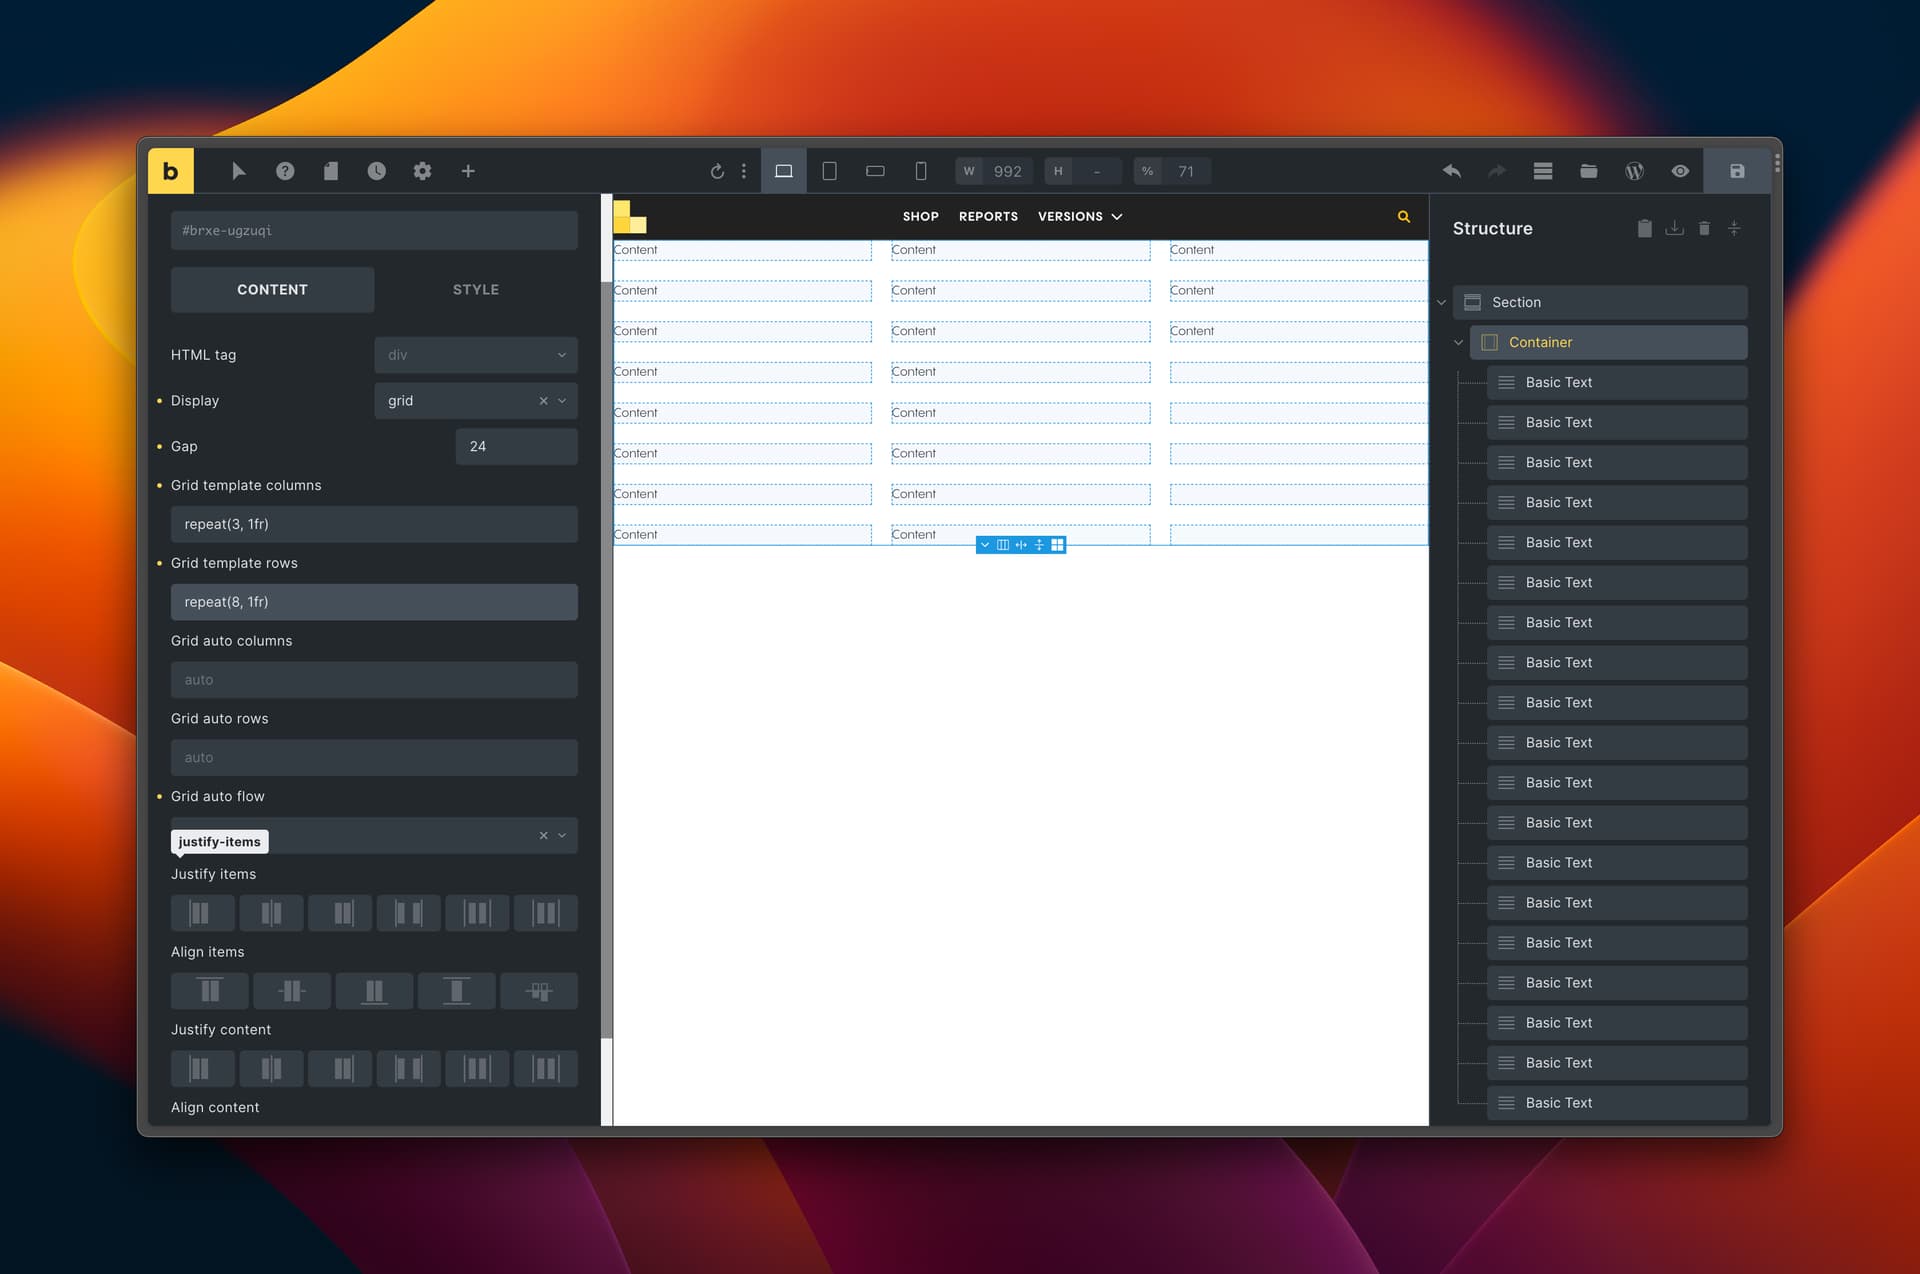Viewport: 1920px width, 1274px height.
Task: Switch to mobile portrait breakpoint icon
Action: point(920,171)
